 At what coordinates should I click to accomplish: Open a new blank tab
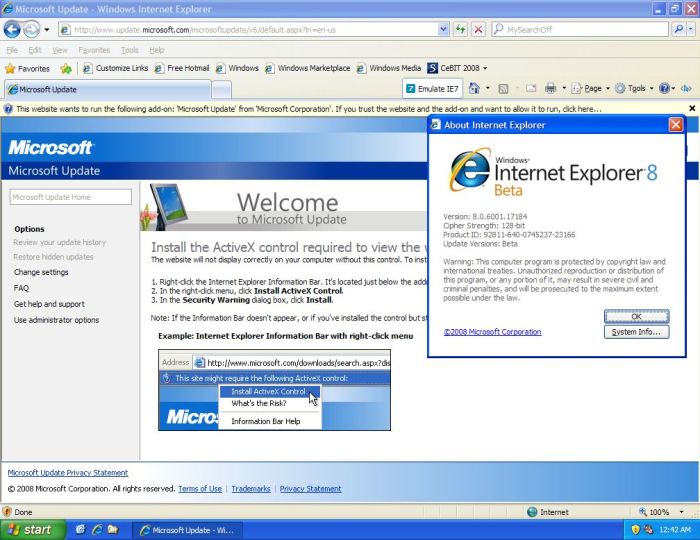pyautogui.click(x=221, y=90)
